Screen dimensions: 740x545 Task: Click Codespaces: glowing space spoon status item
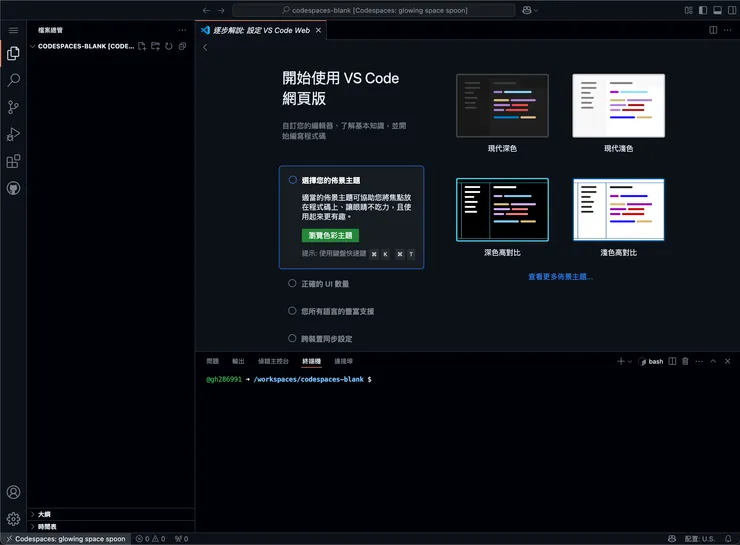pyautogui.click(x=66, y=539)
